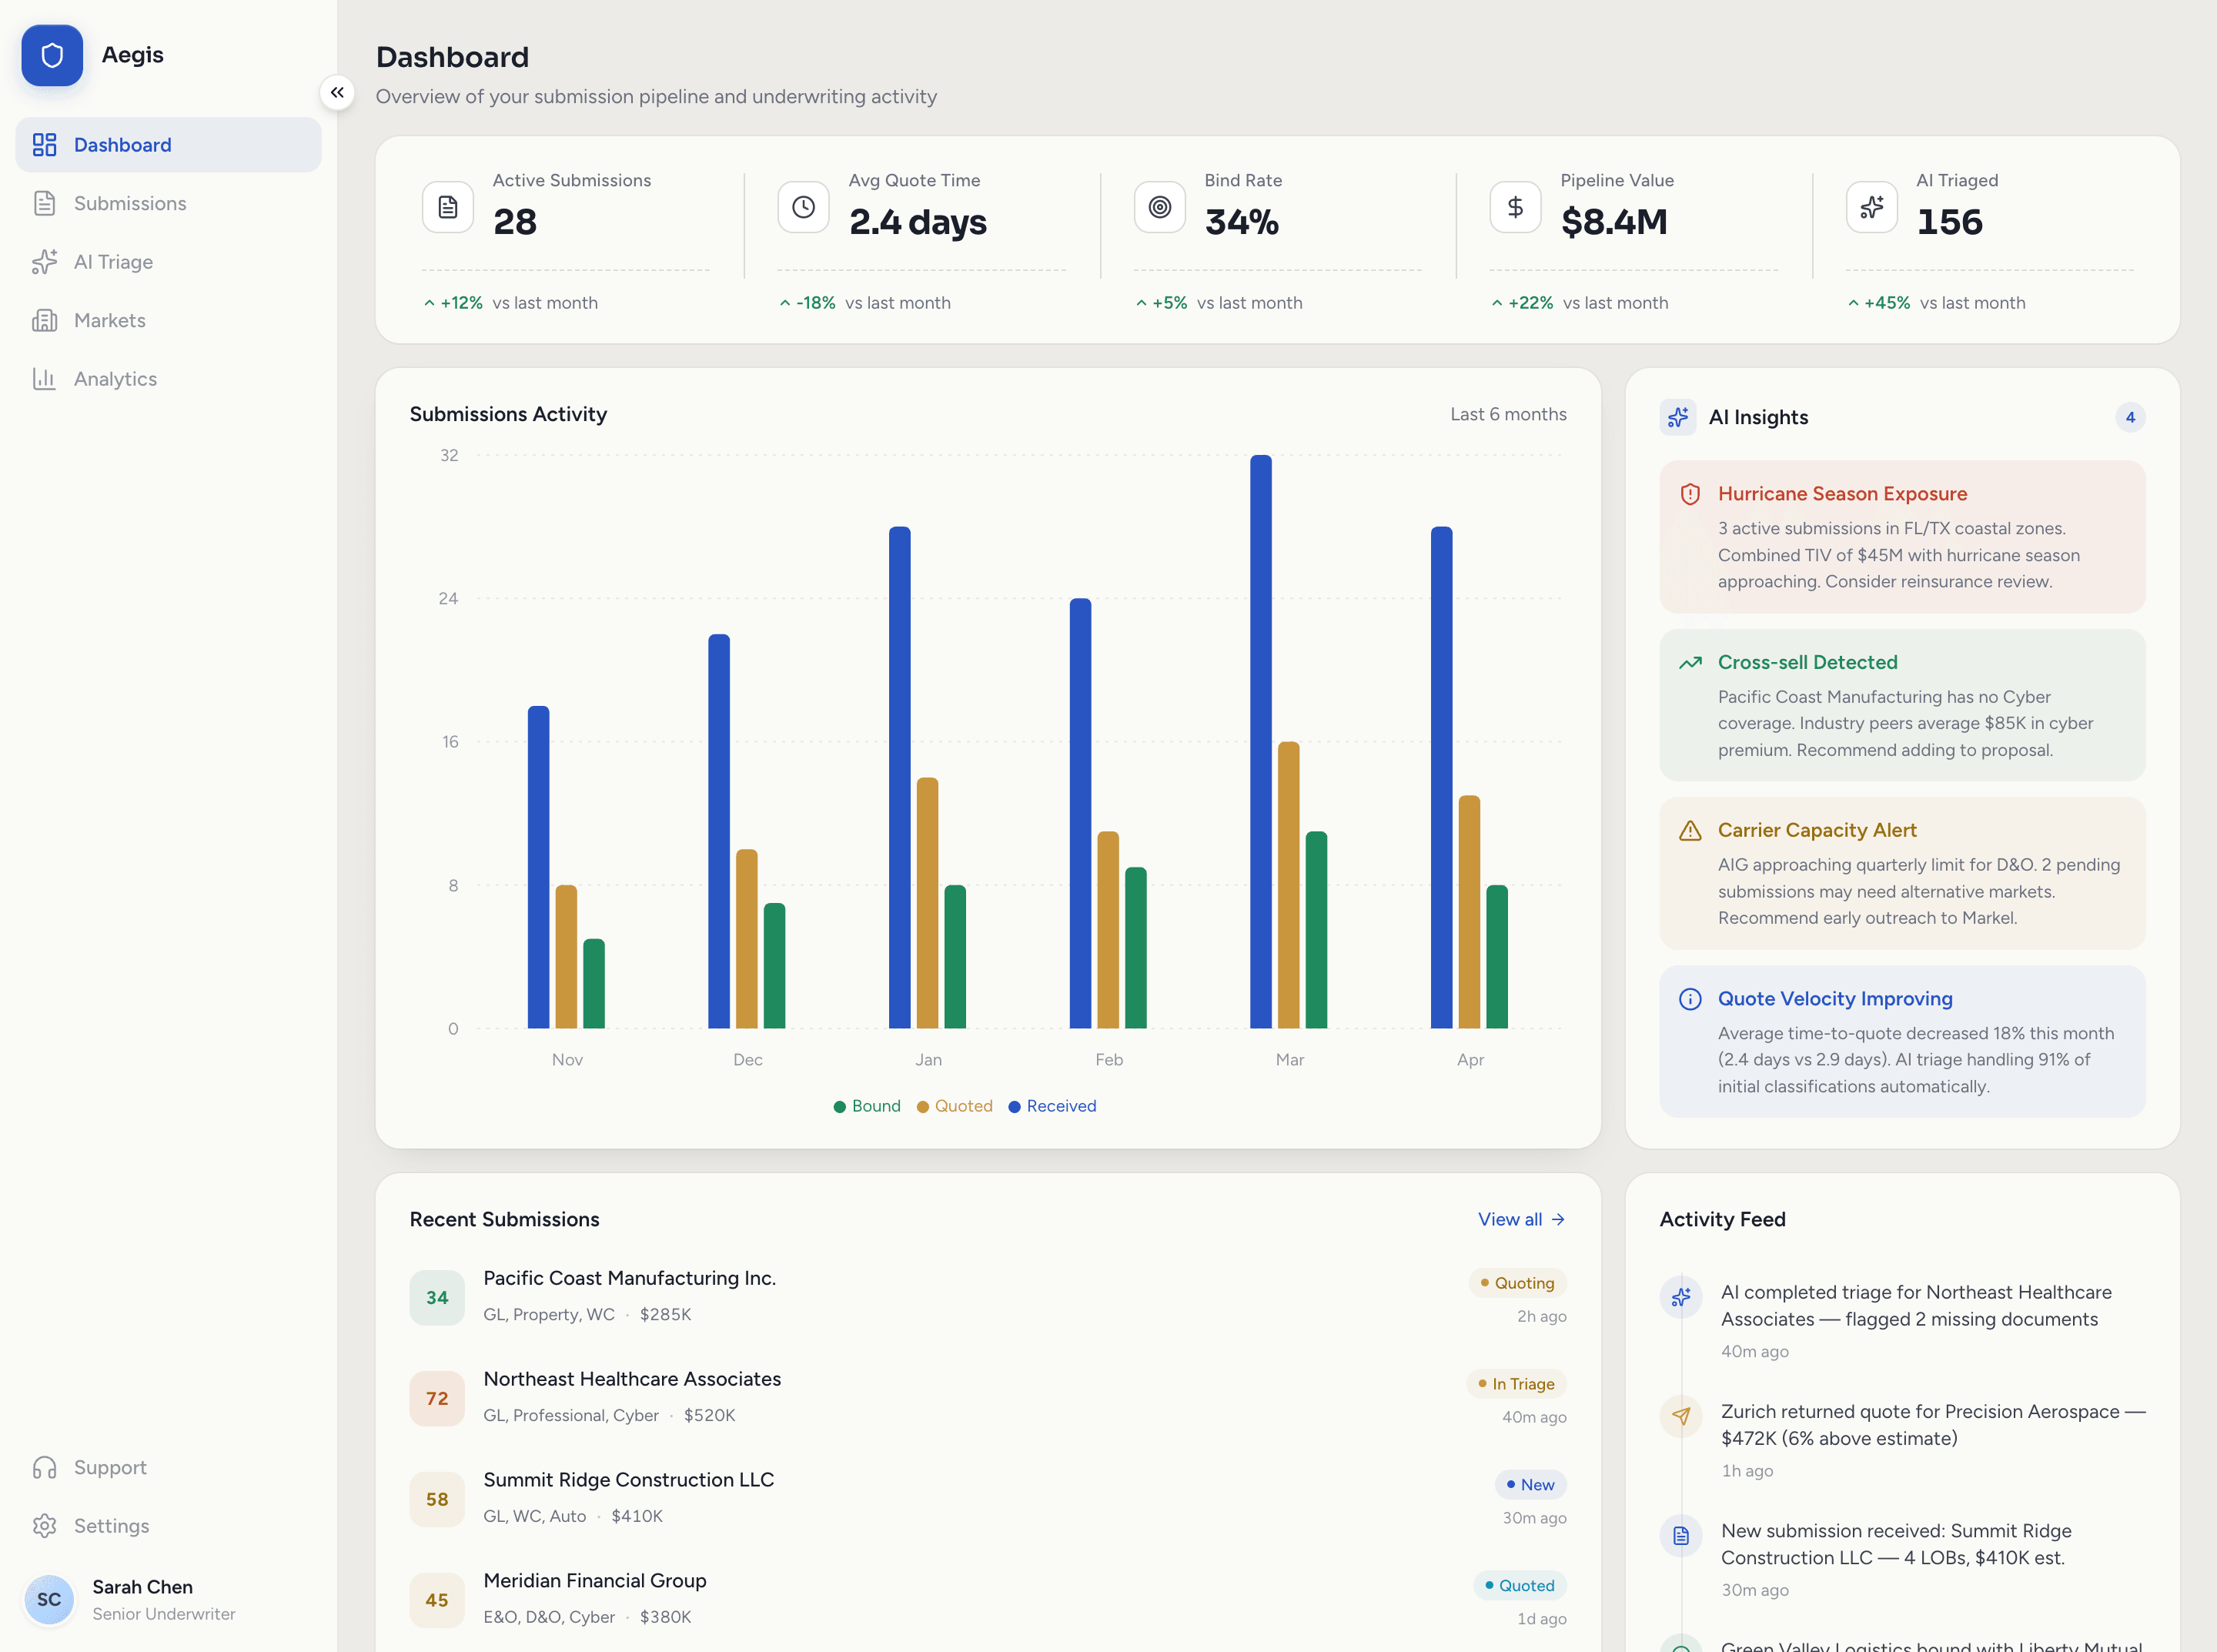Click the Active Submissions document icon
This screenshot has width=2217, height=1652.
pos(448,207)
